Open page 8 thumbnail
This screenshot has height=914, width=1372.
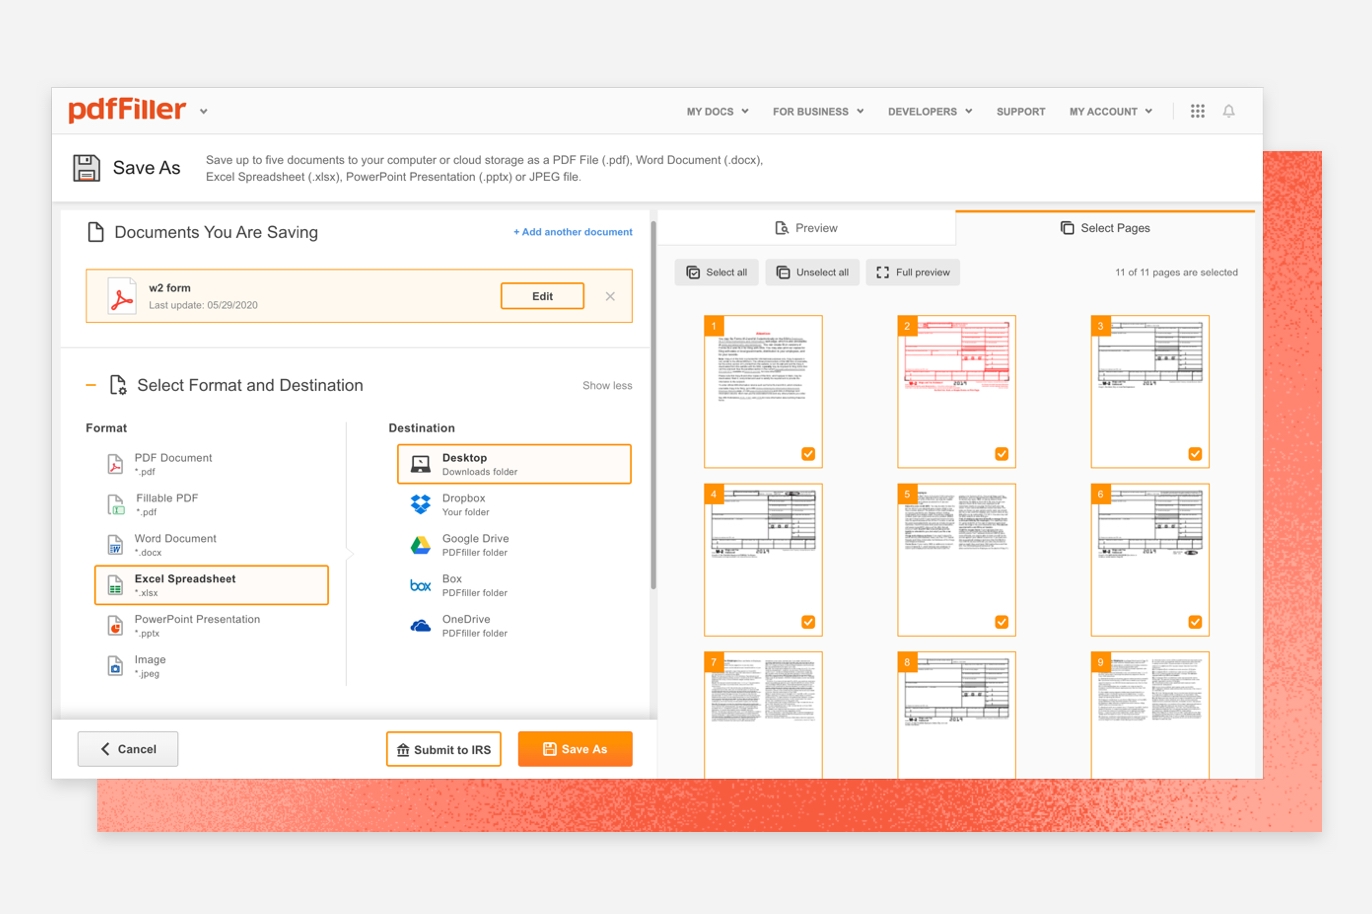pos(956,715)
